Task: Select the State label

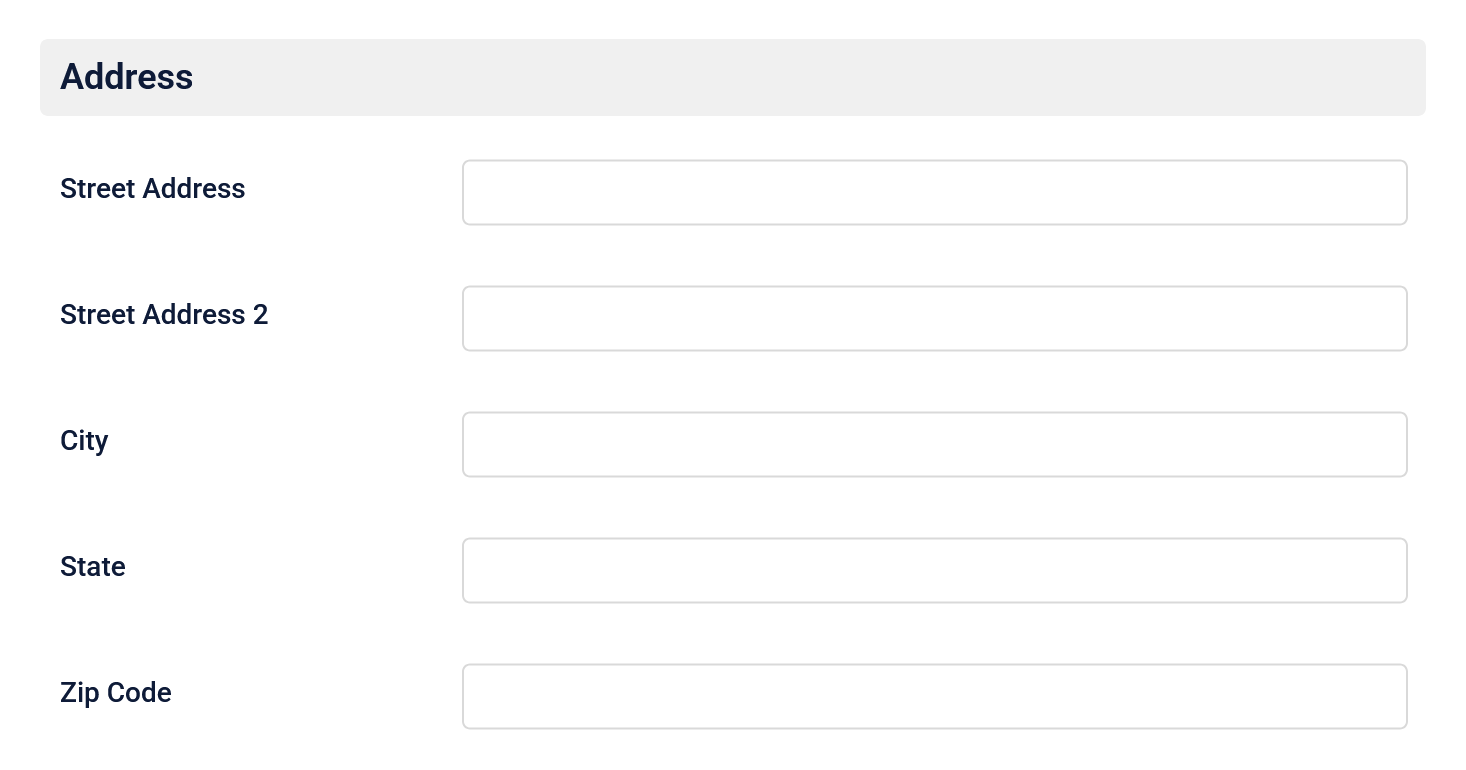Action: (x=93, y=568)
